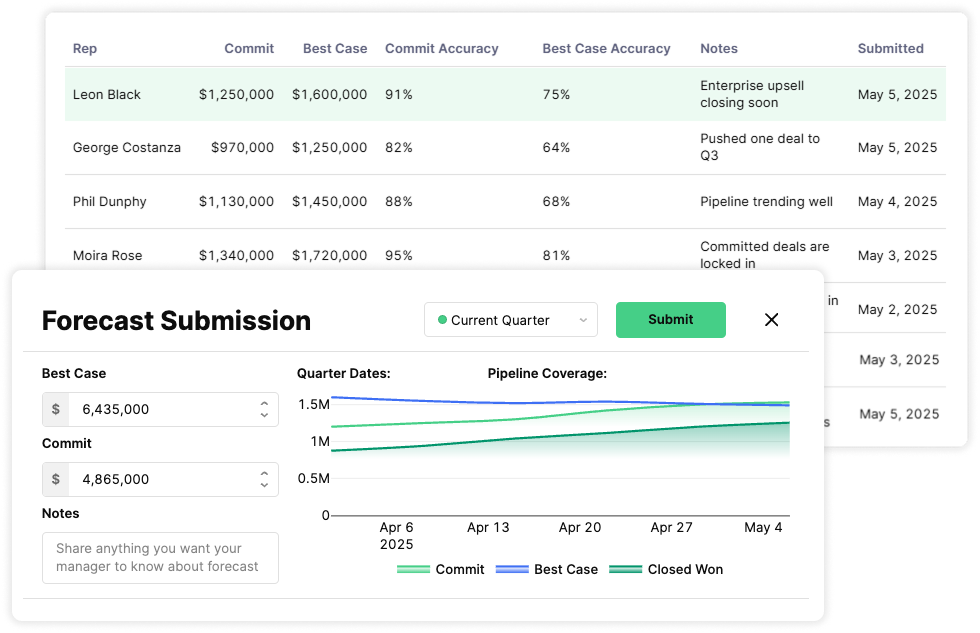The width and height of the screenshot is (980, 633).
Task: Open the Current Quarter dropdown
Action: [511, 320]
